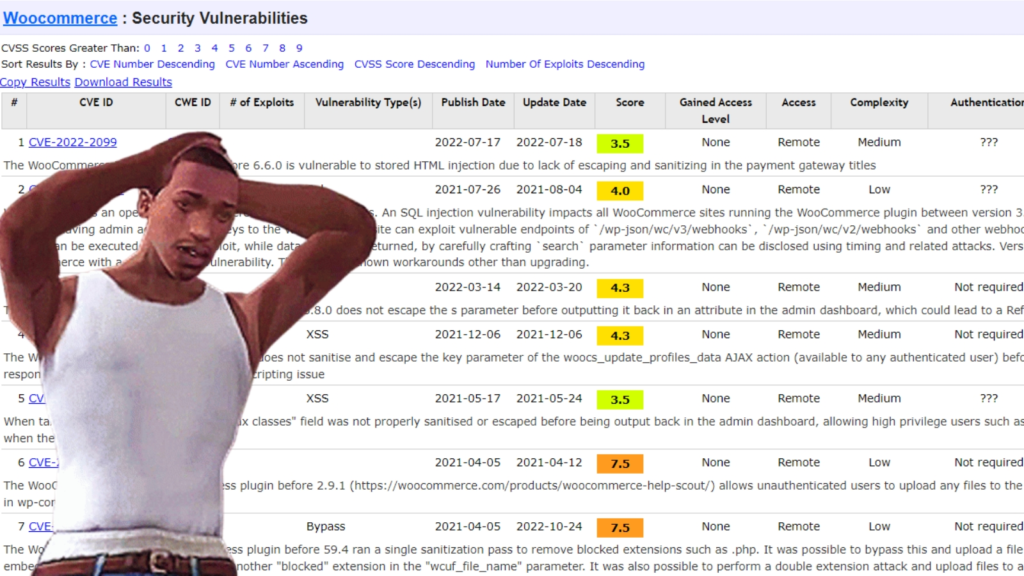This screenshot has width=1024, height=576.
Task: Open the CVE link in row 7
Action: pyautogui.click(x=40, y=526)
